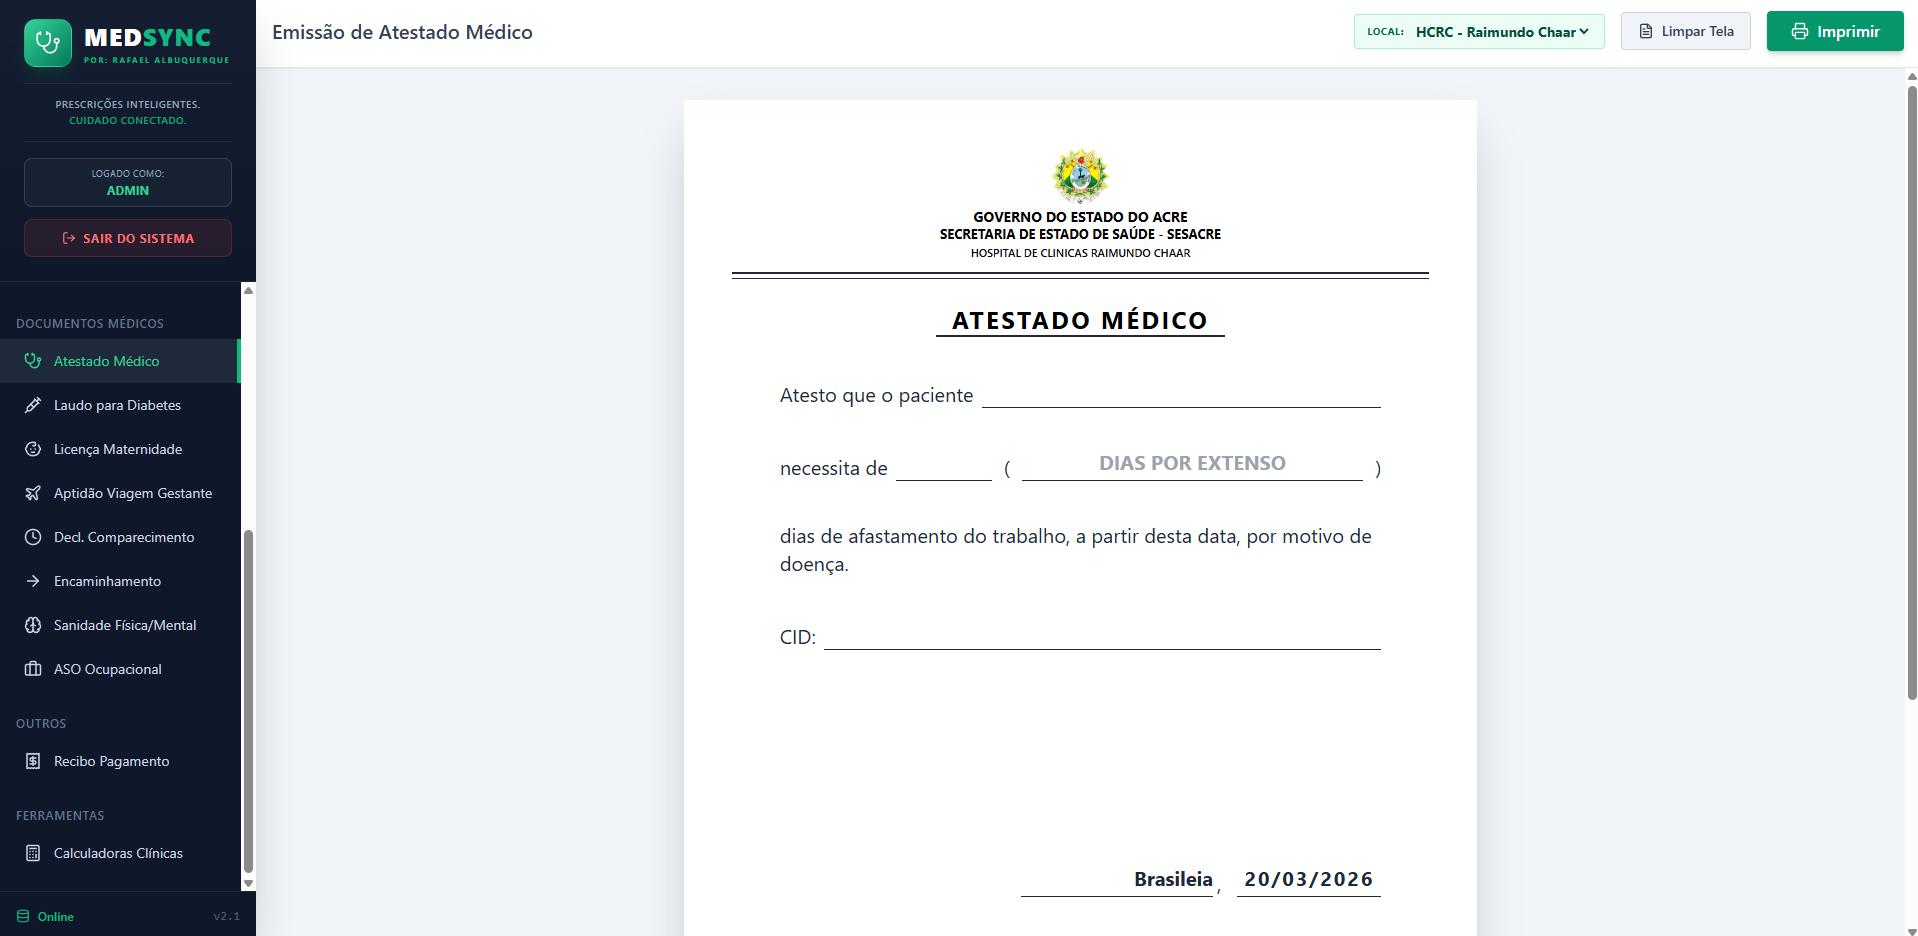1918x936 pixels.
Task: Click the MedSync logo icon
Action: [48, 43]
